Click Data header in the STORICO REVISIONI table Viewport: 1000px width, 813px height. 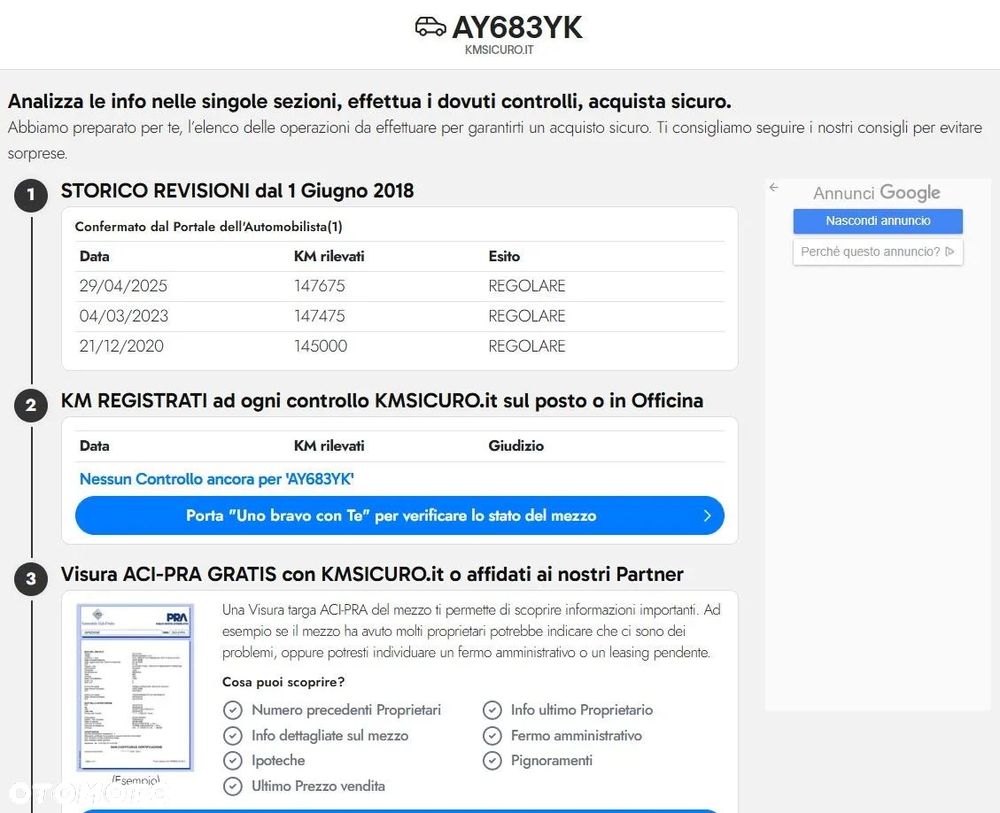tap(94, 256)
